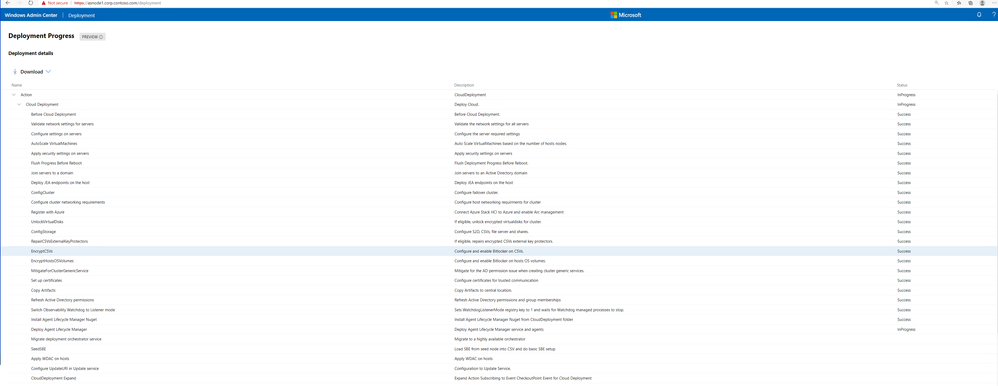Screen dimensions: 998x386
Task: Select Deploy JEA endpoints on the host
Action: pyautogui.click(x=499, y=183)
